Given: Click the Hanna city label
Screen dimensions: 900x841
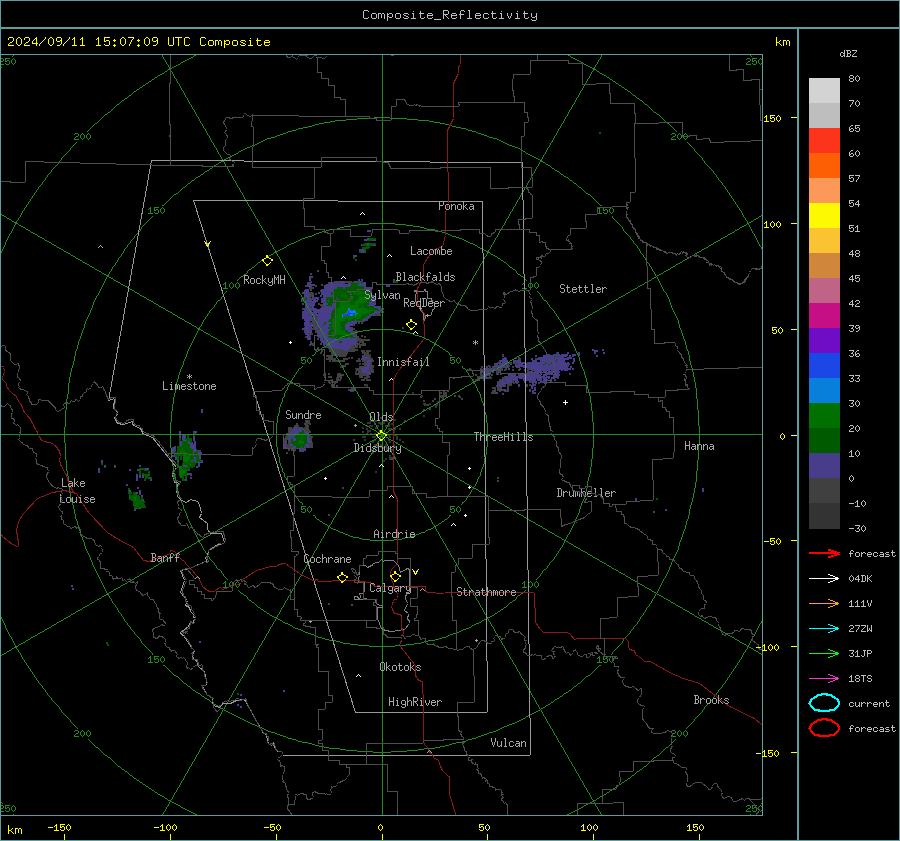Looking at the screenshot, I should coord(699,446).
